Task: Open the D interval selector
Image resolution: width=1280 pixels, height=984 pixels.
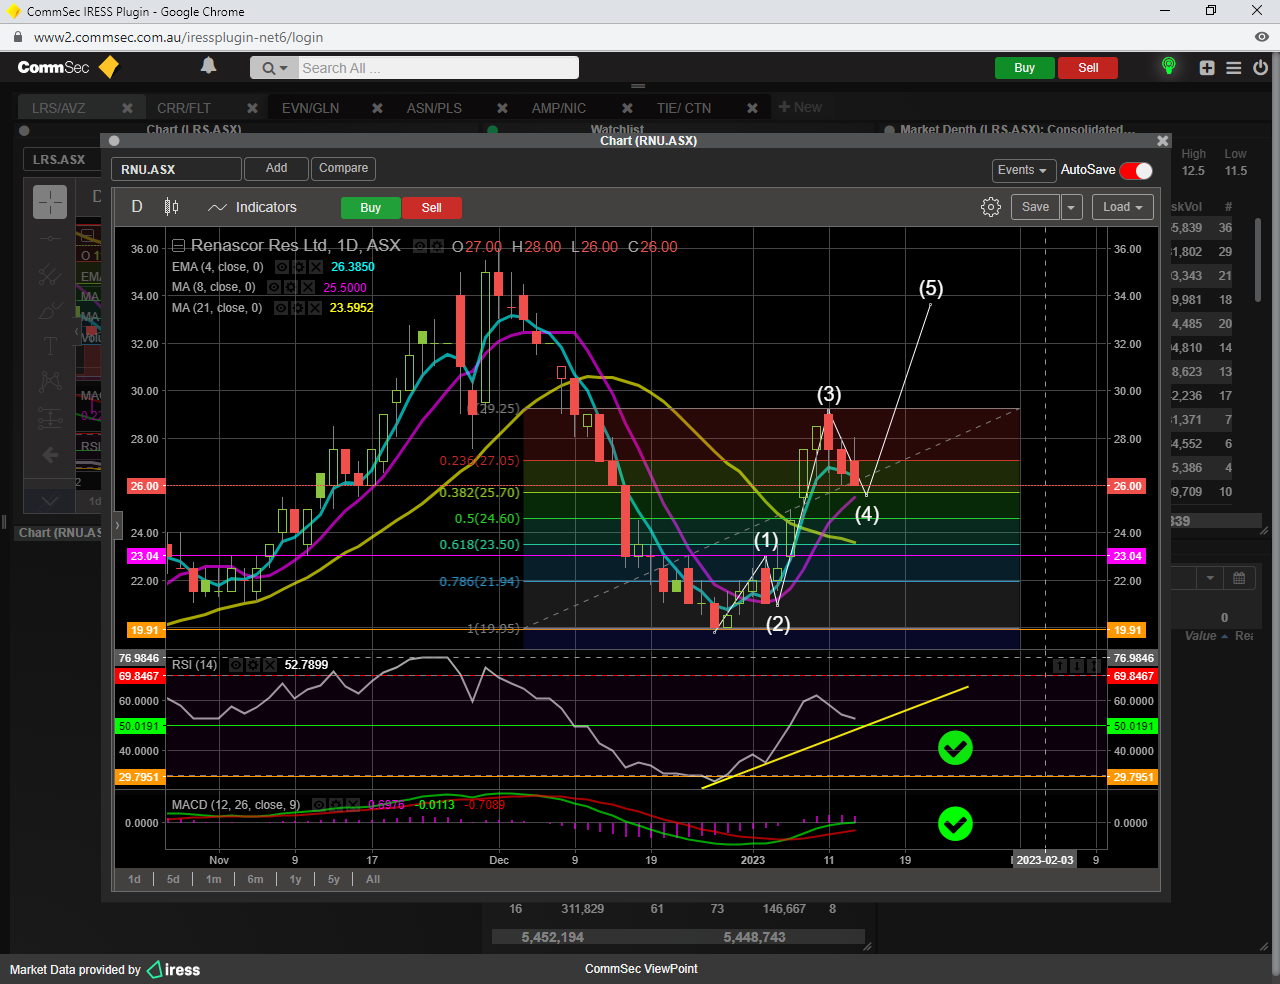Action: pos(137,207)
